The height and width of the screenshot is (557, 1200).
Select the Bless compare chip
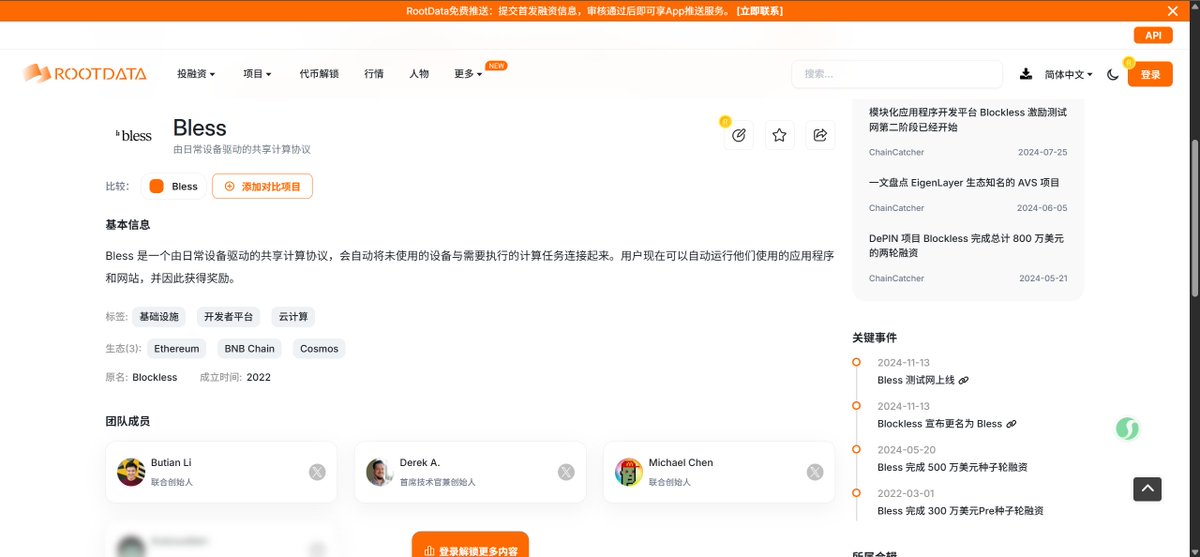tap(174, 186)
